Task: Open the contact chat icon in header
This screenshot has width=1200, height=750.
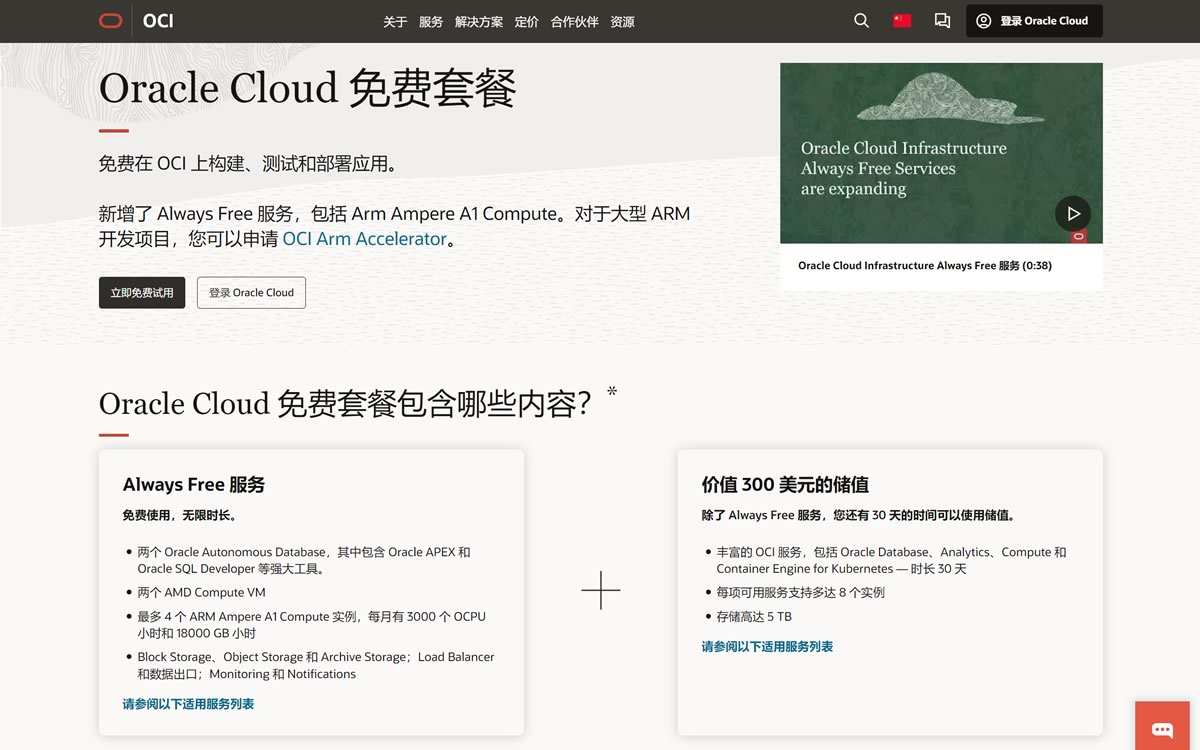Action: coord(942,21)
